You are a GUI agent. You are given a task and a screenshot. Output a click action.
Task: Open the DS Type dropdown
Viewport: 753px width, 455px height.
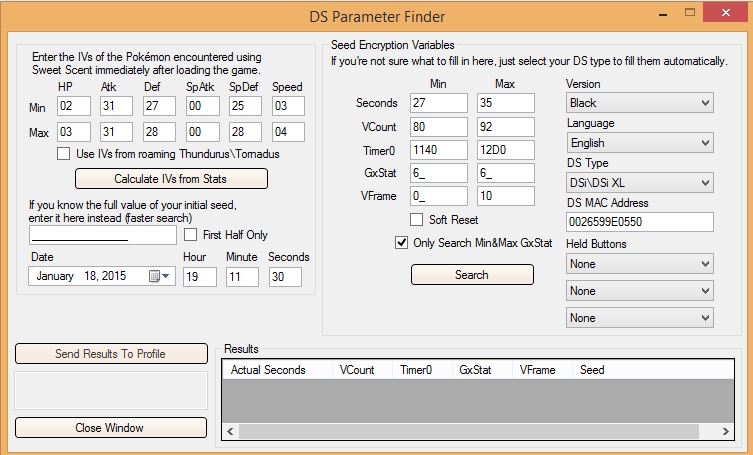(x=639, y=183)
